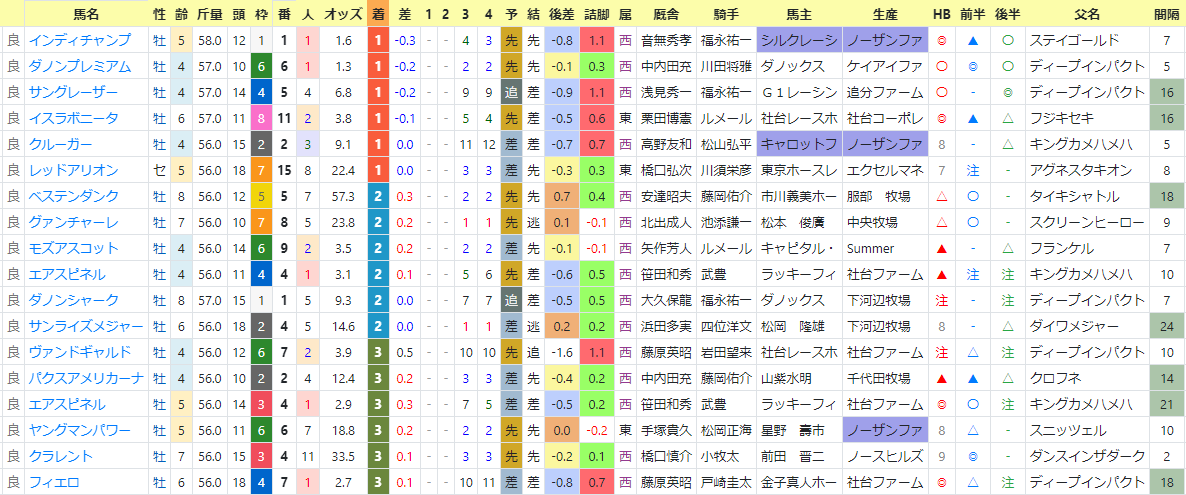This screenshot has width=1186, height=495.
Task: Click horse name サングレーザー
Action: (73, 92)
